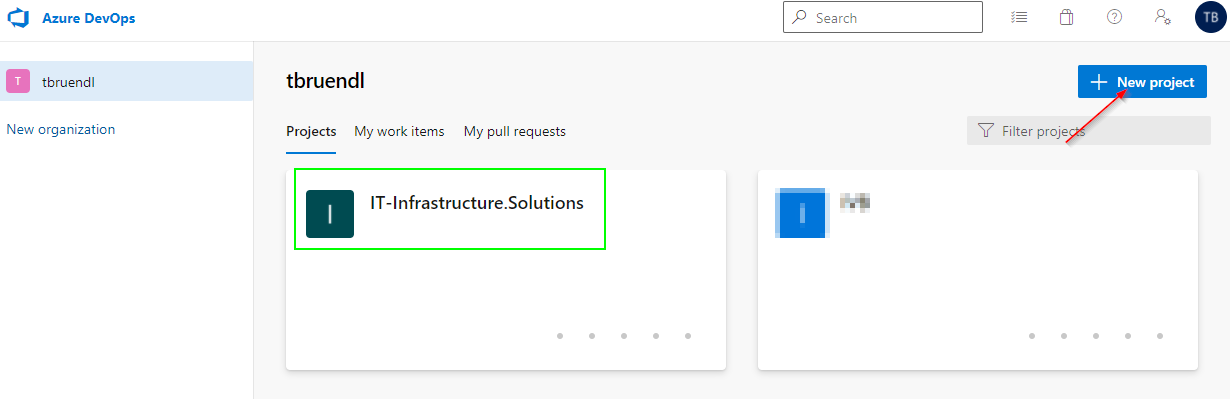Open the New organization link
Image resolution: width=1230 pixels, height=399 pixels.
(x=61, y=129)
